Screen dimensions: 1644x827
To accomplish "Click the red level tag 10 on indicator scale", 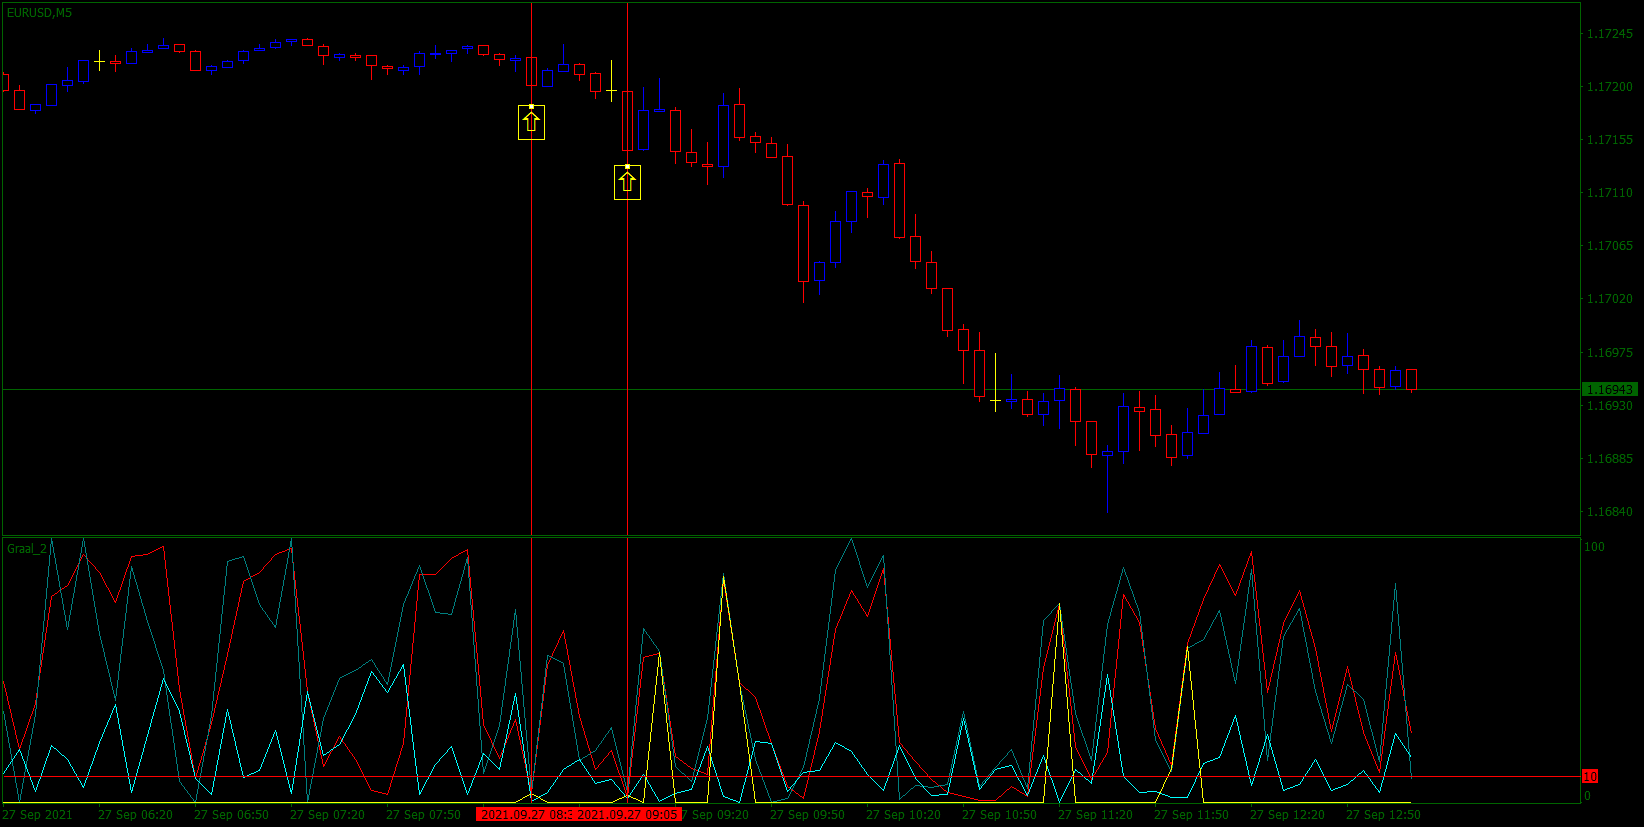I will 1590,777.
